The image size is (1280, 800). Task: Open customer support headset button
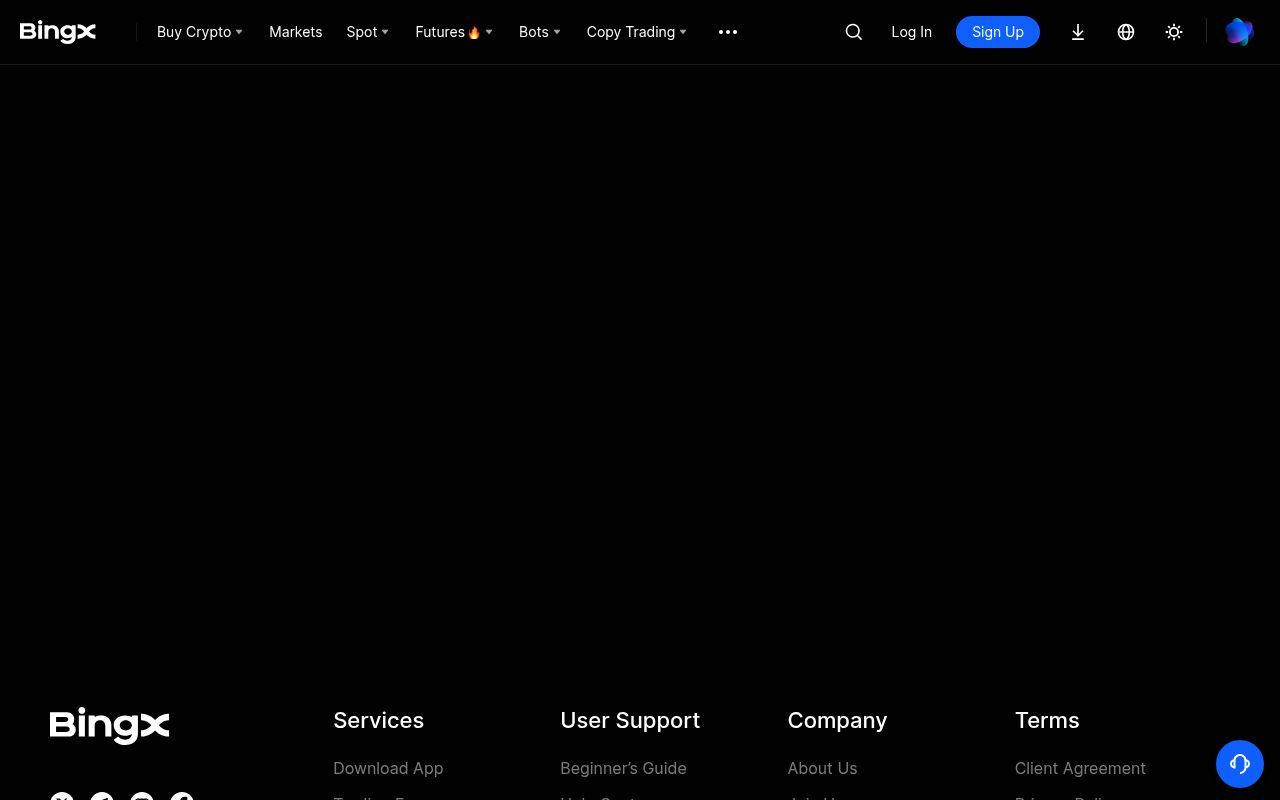(1240, 764)
